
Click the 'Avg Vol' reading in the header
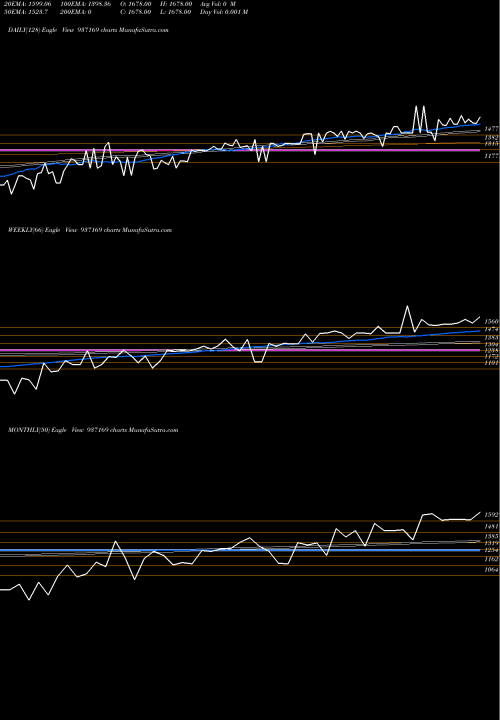[x=218, y=4]
